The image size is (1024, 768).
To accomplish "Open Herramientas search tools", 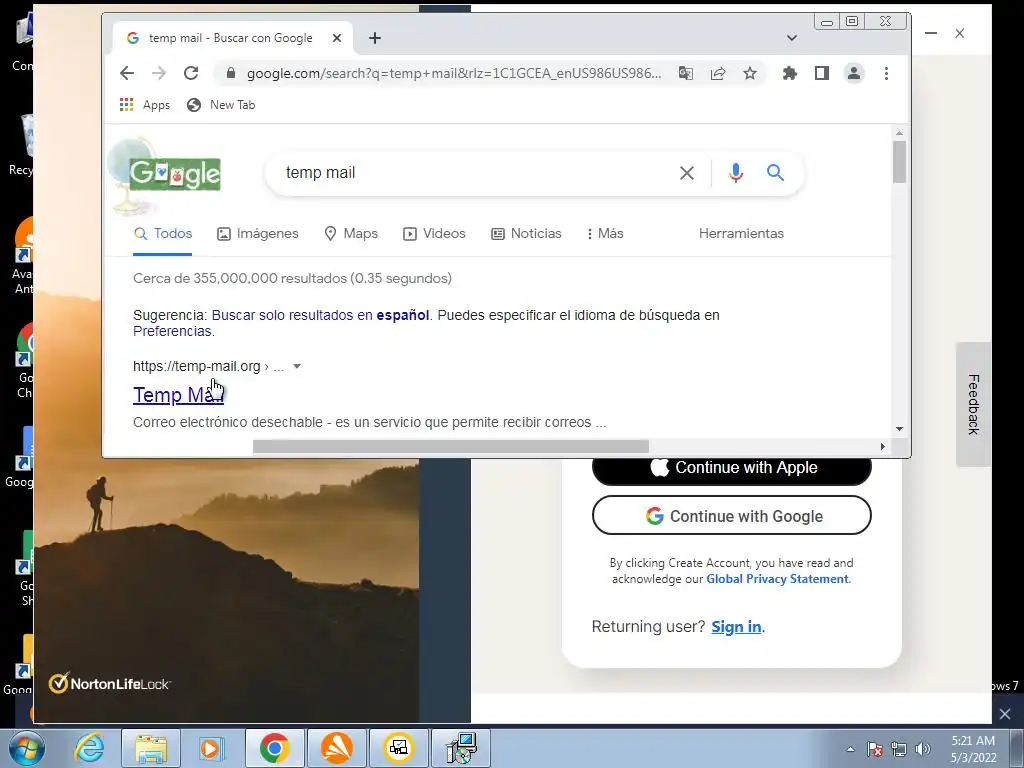I will coord(741,234).
